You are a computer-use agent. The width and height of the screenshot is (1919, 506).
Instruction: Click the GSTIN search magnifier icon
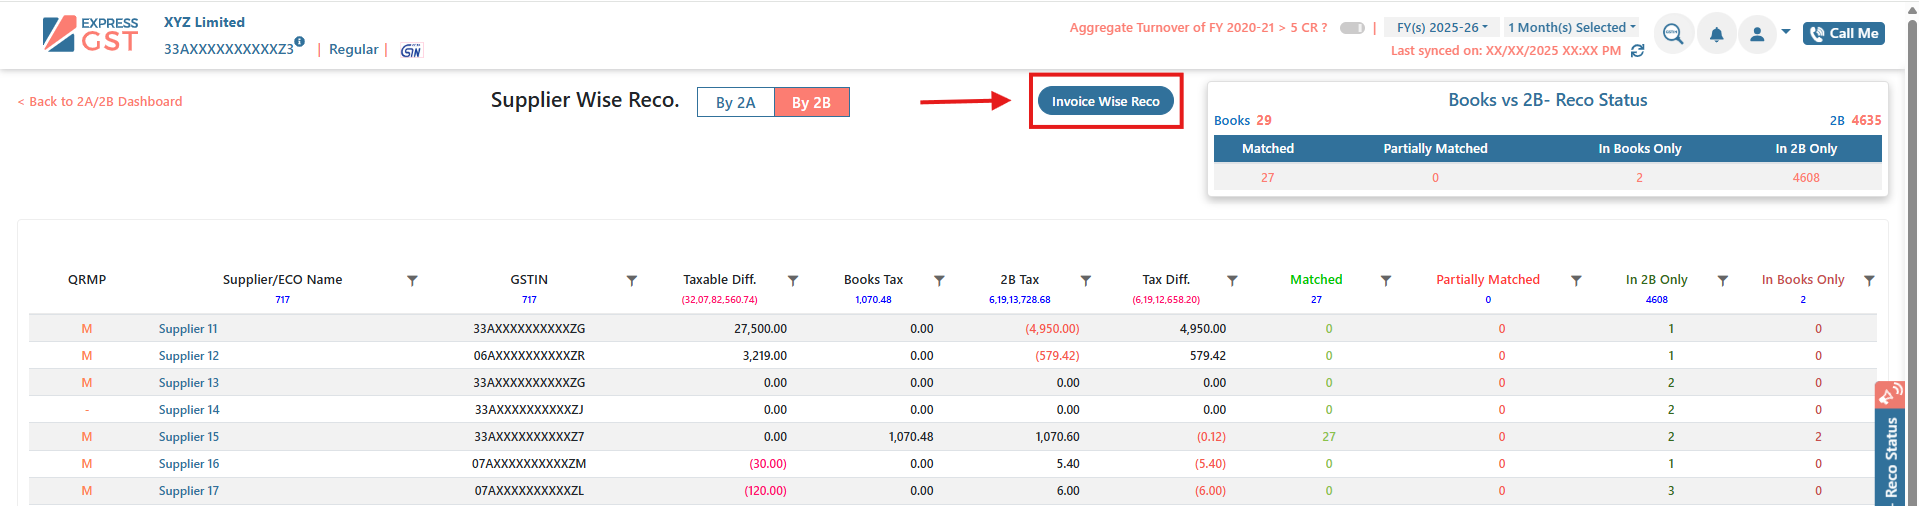coord(1673,34)
